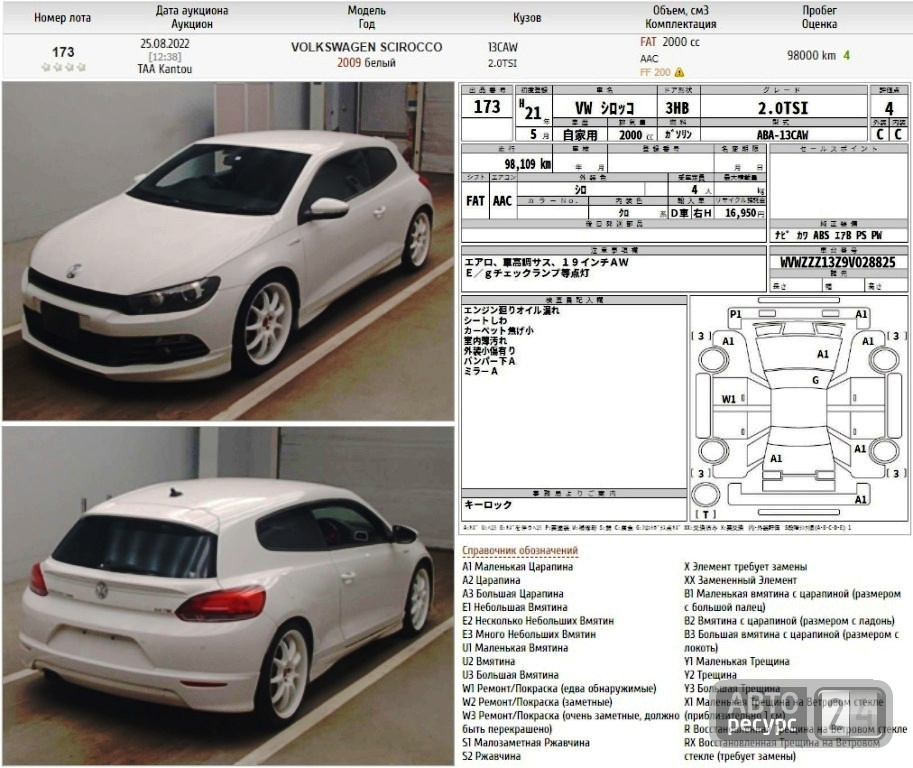
Task: Click the VOLKSWAGEN SCIROCCO model name
Action: pos(366,47)
